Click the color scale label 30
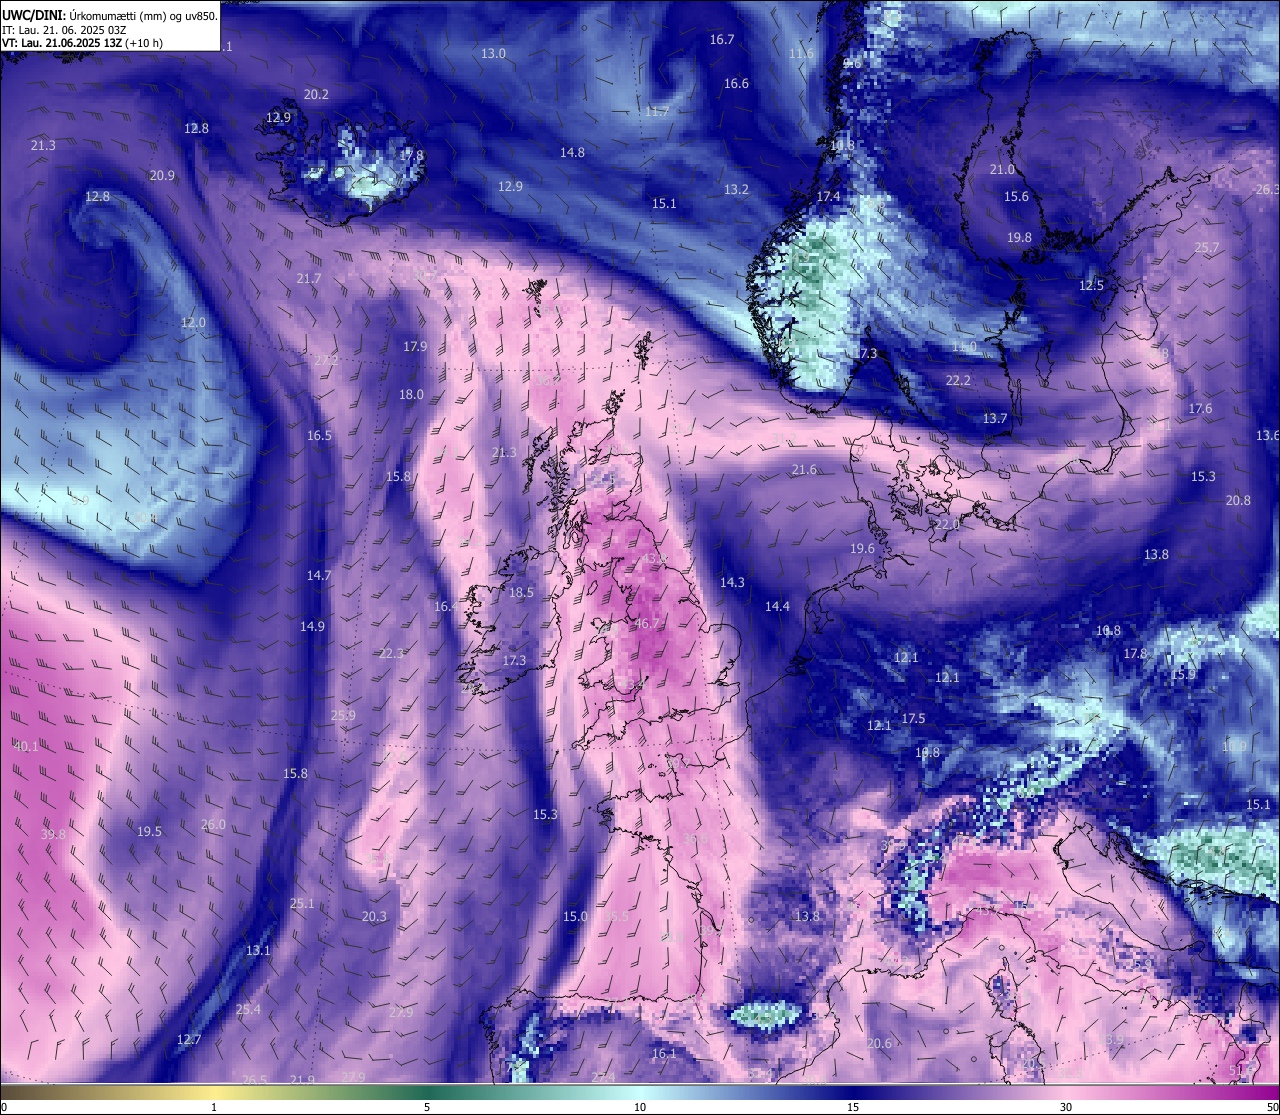Image resolution: width=1280 pixels, height=1115 pixels. pyautogui.click(x=1066, y=1107)
